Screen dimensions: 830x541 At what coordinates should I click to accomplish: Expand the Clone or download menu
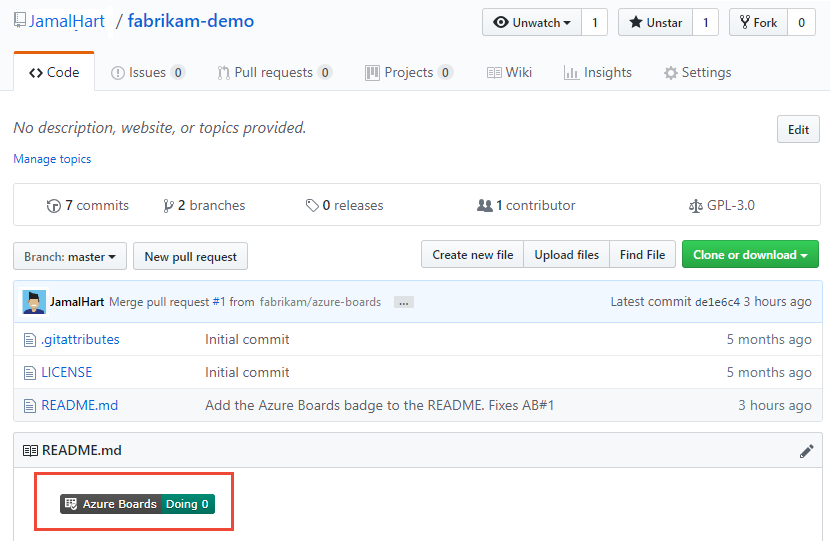tap(750, 255)
